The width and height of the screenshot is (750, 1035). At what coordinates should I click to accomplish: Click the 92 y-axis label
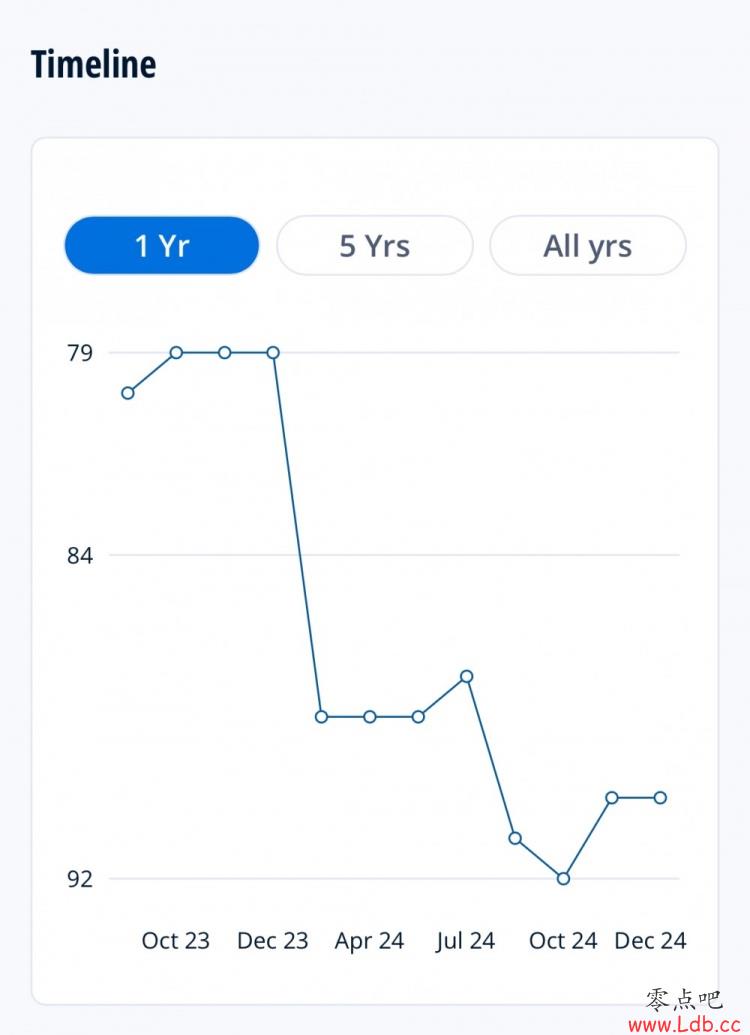80,878
